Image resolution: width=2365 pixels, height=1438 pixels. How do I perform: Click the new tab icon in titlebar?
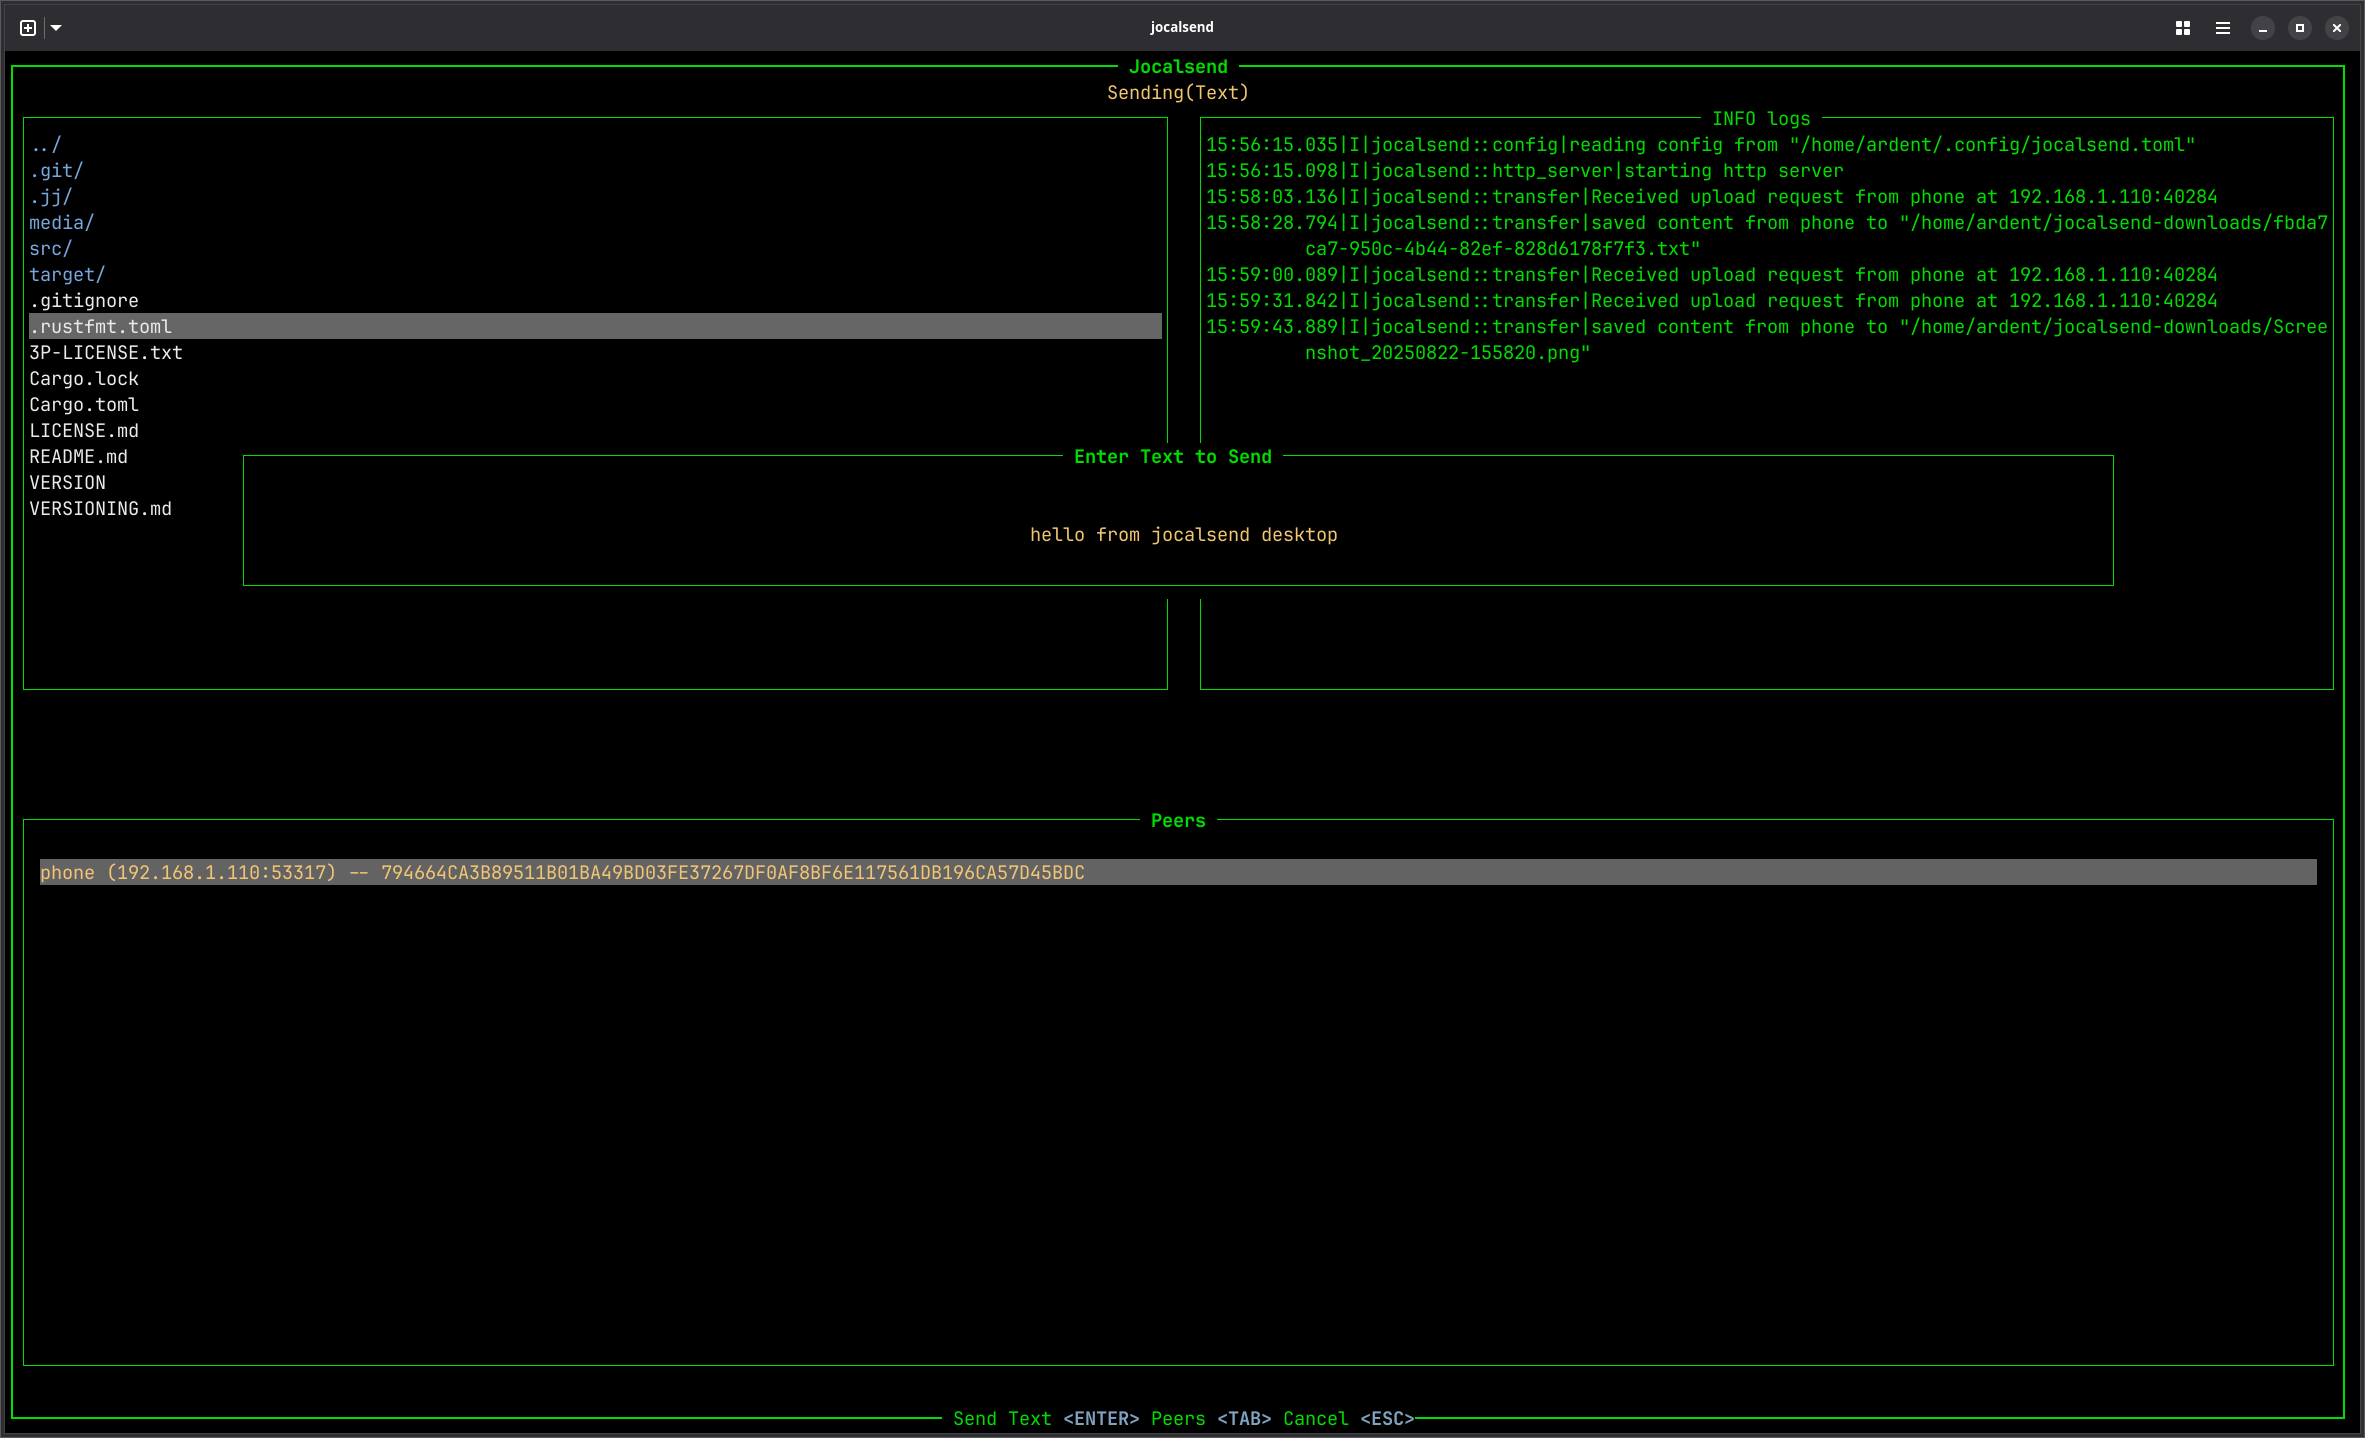[x=28, y=28]
